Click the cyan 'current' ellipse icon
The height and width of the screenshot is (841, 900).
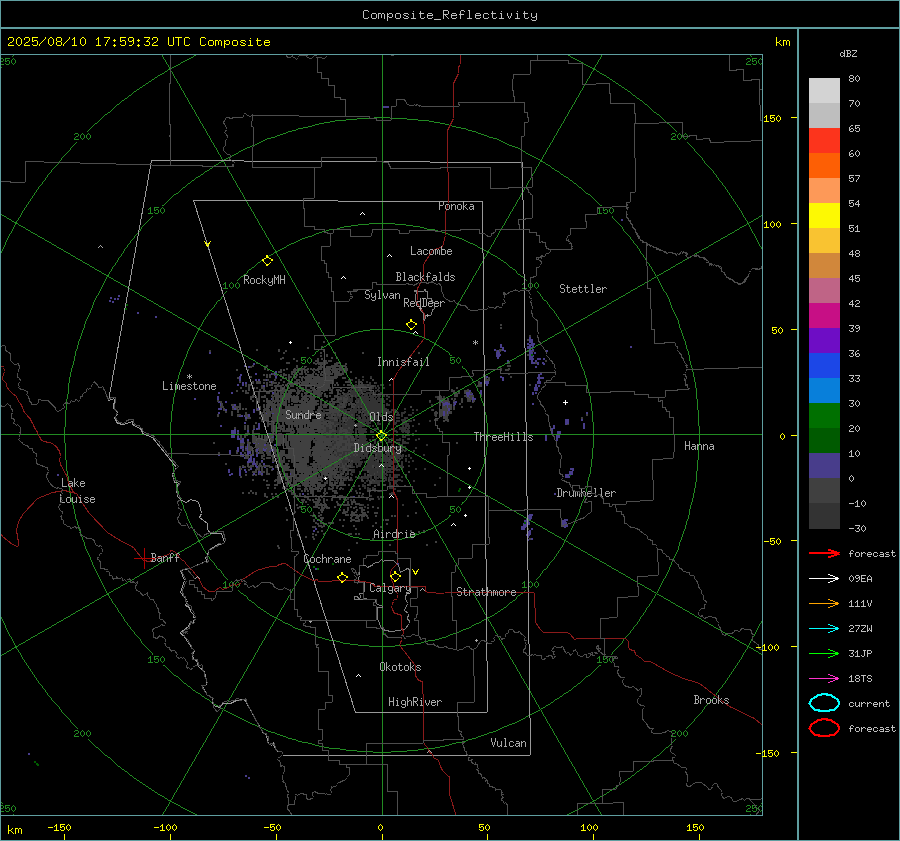click(x=824, y=703)
